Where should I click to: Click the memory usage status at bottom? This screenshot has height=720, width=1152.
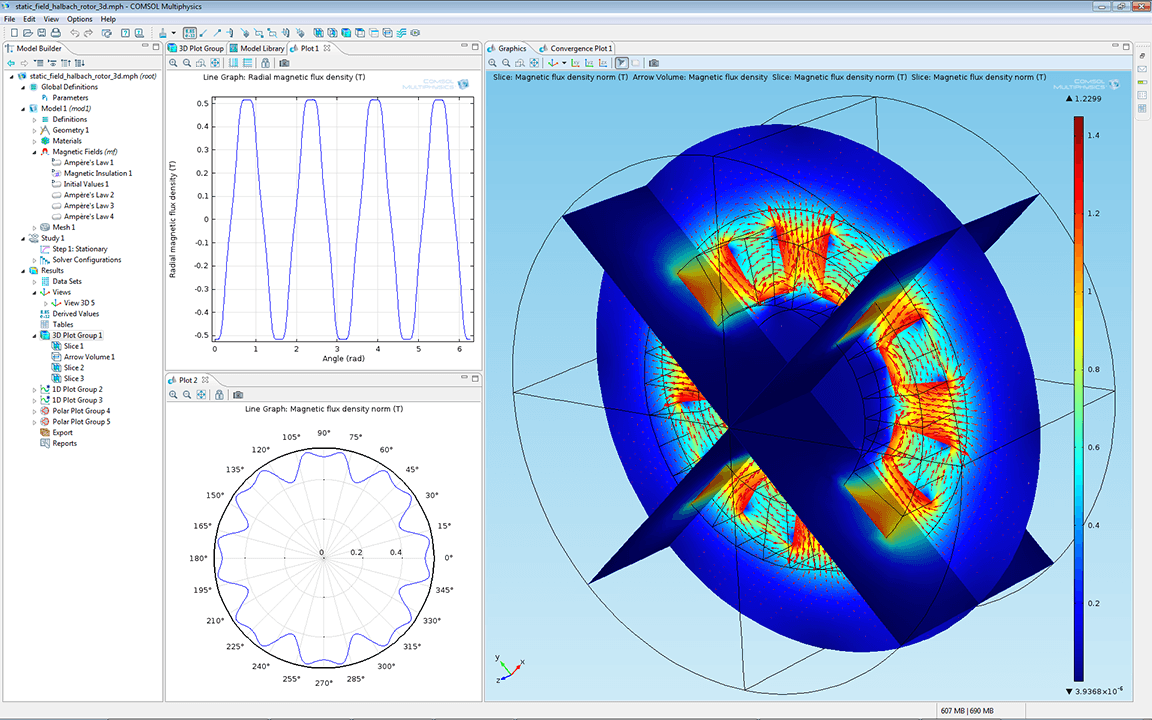click(x=969, y=711)
